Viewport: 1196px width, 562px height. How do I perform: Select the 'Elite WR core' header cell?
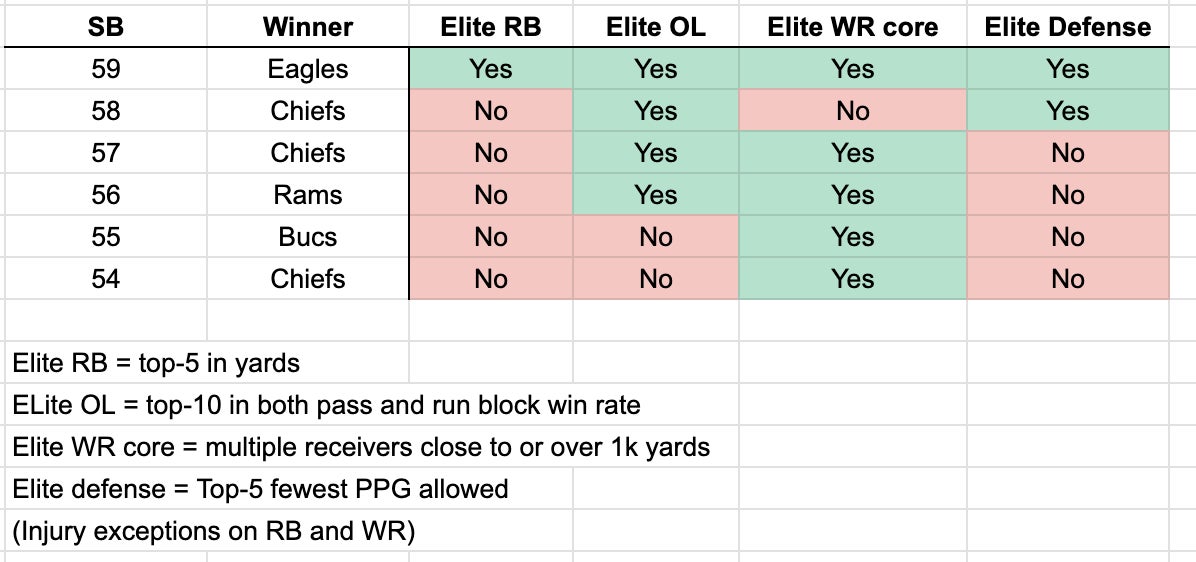(852, 27)
